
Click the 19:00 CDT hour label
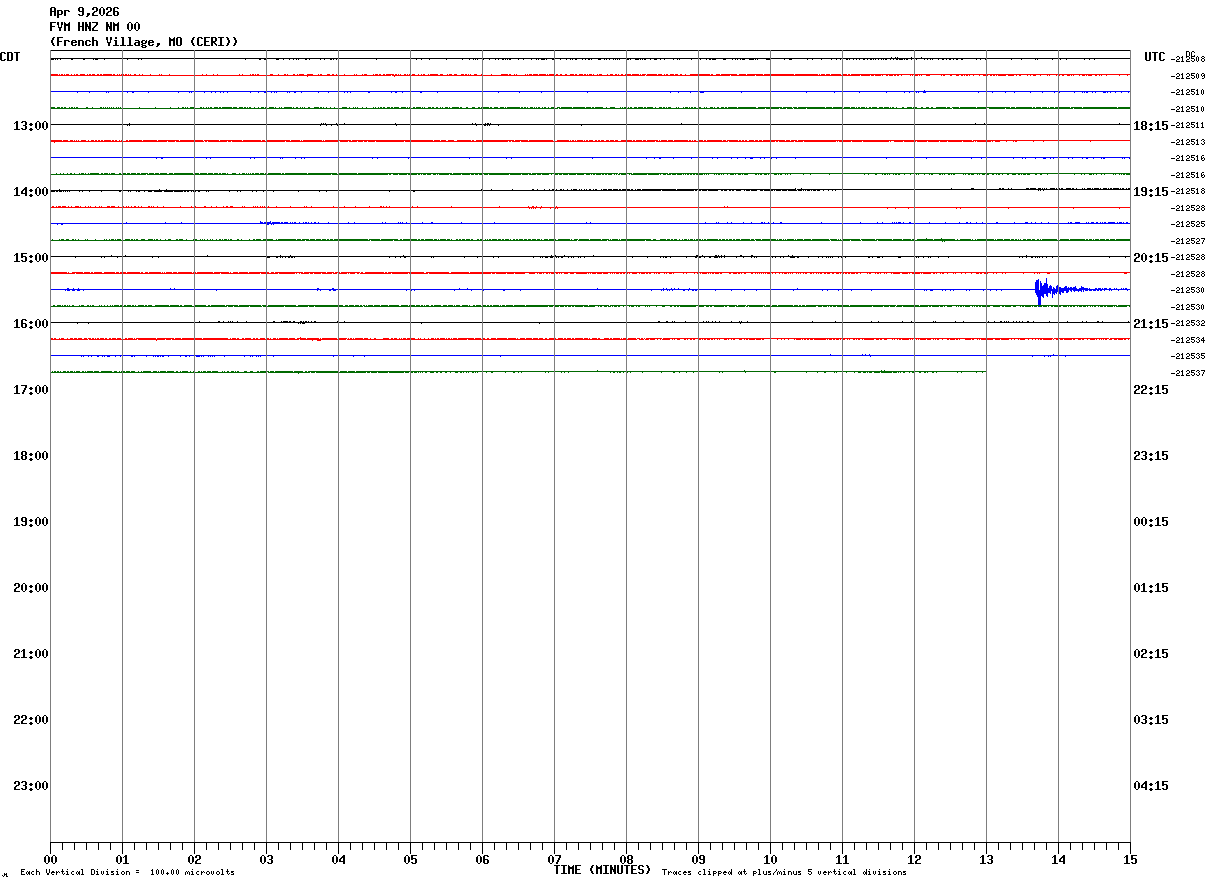click(x=31, y=521)
